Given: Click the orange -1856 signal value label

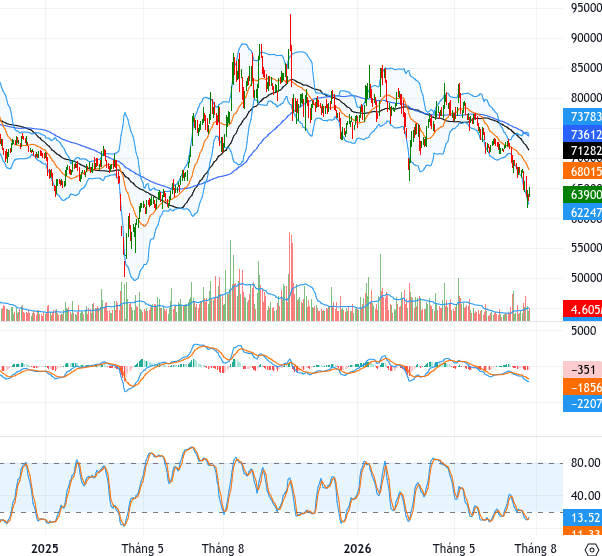Looking at the screenshot, I should click(582, 387).
